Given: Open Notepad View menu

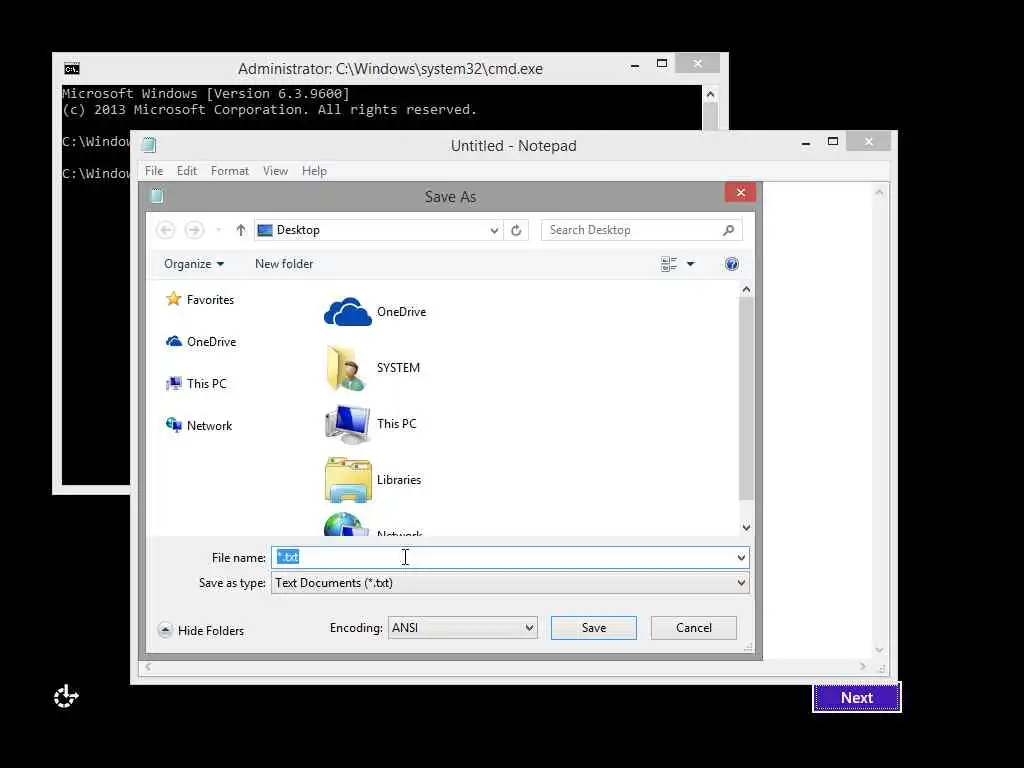Looking at the screenshot, I should click(275, 170).
